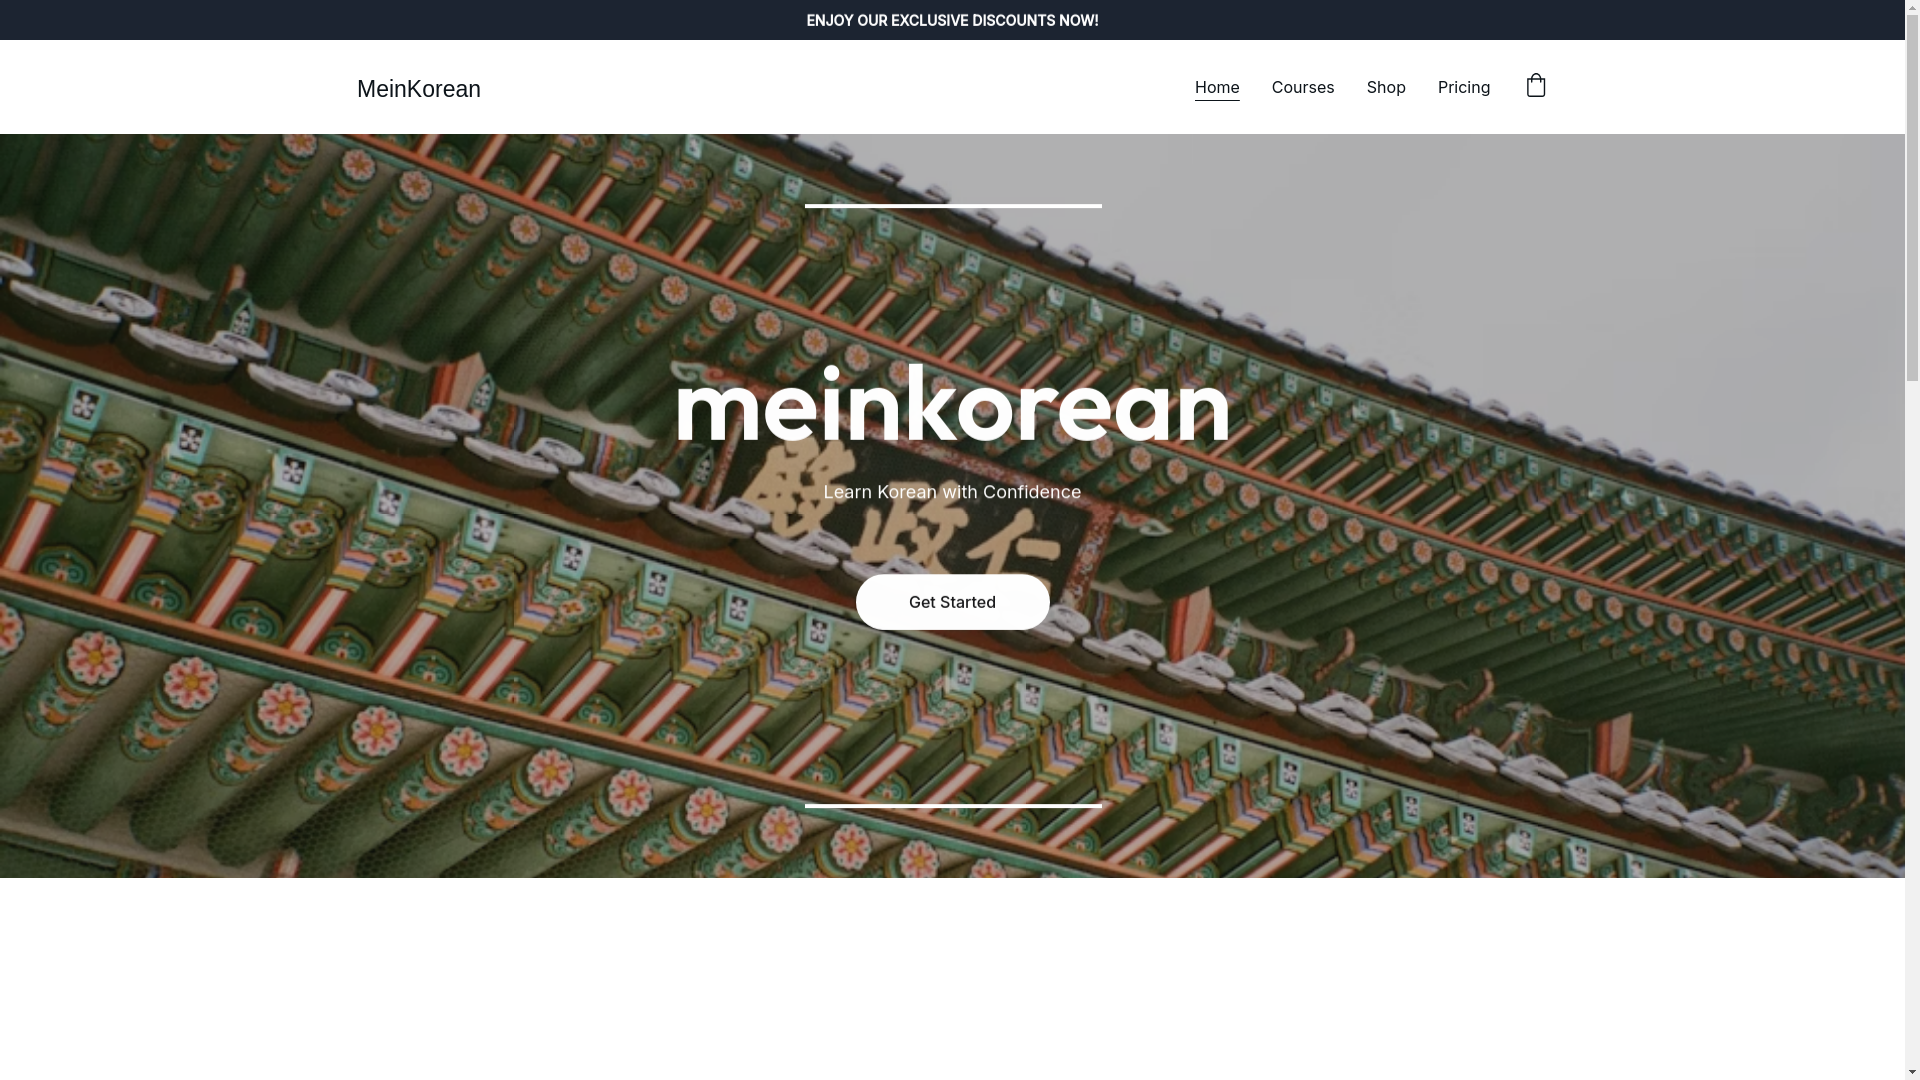This screenshot has width=1920, height=1080.
Task: Click the white line above hero heading
Action: 952,206
